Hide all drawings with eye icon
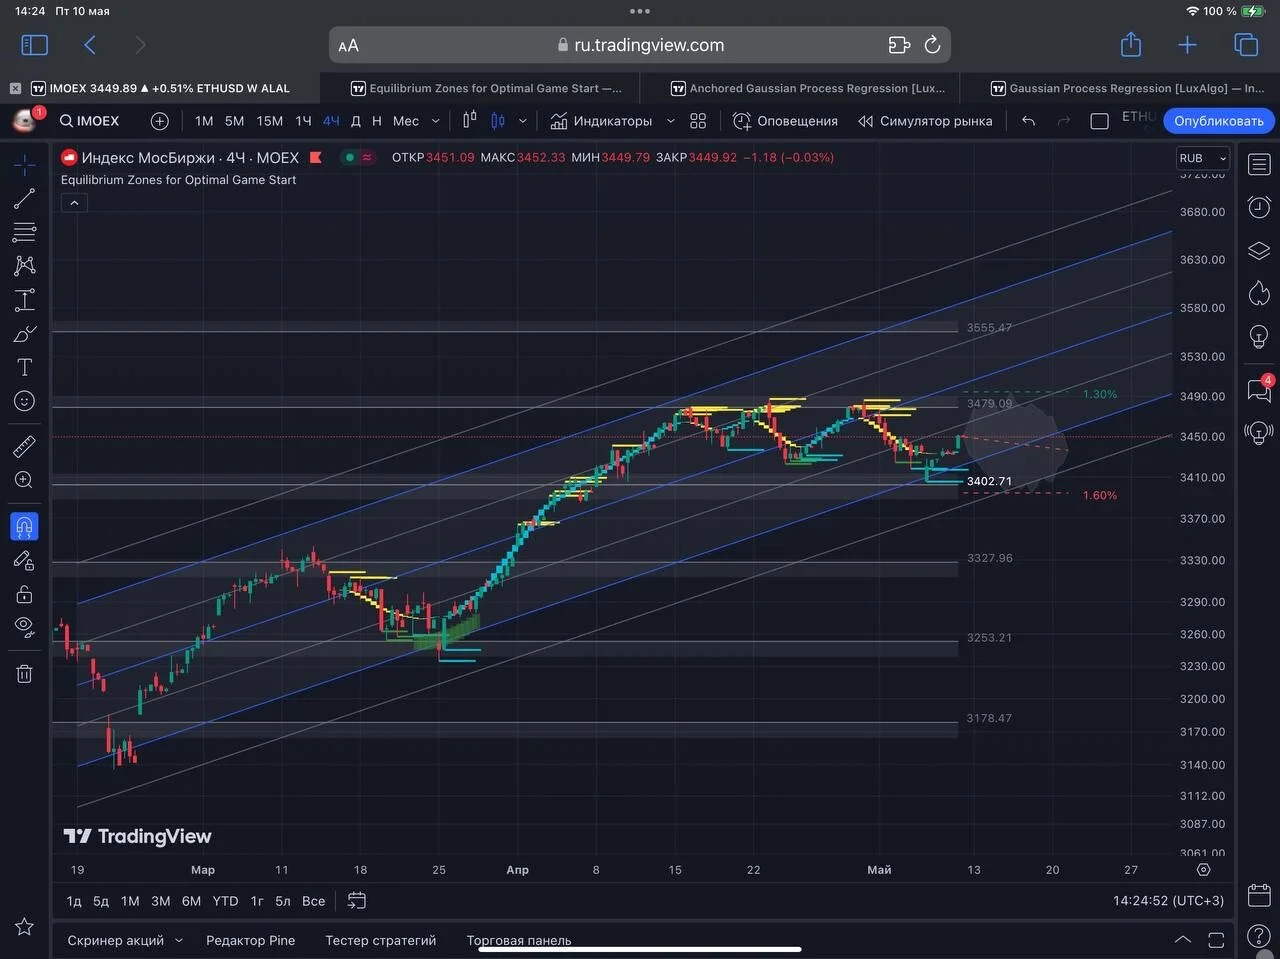The height and width of the screenshot is (959, 1280). [25, 627]
